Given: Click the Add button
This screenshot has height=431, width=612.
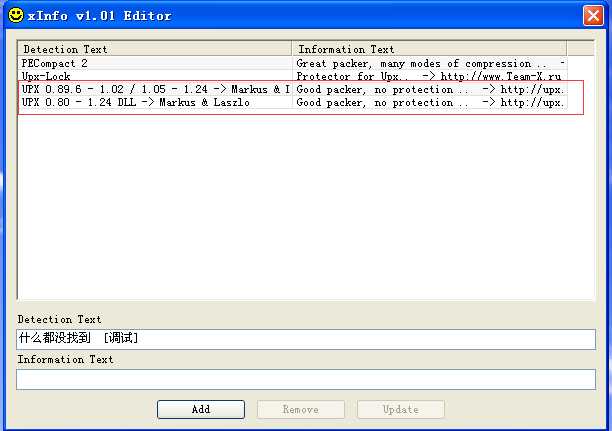Looking at the screenshot, I should click(201, 409).
